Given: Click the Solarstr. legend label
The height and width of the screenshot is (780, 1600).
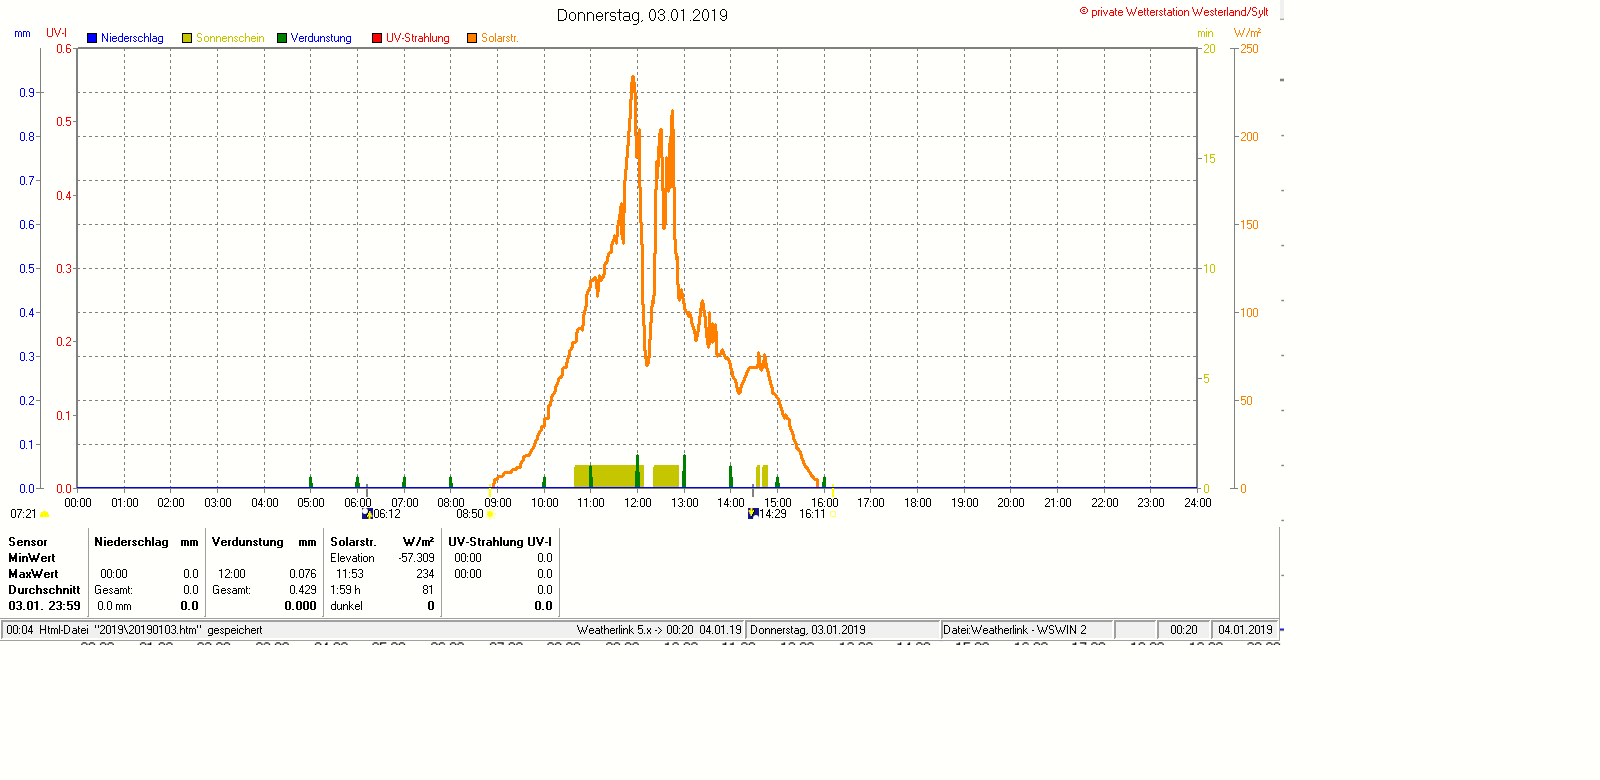Looking at the screenshot, I should [499, 38].
